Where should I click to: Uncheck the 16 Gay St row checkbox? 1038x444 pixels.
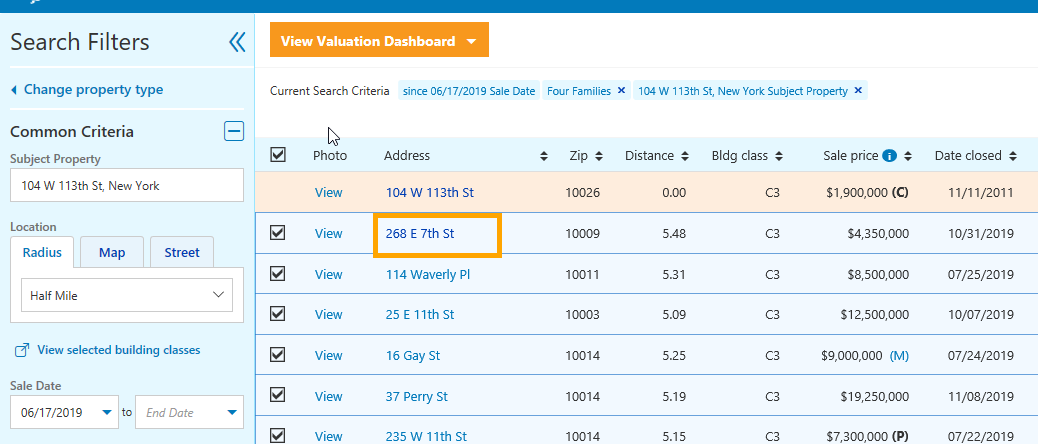point(278,355)
